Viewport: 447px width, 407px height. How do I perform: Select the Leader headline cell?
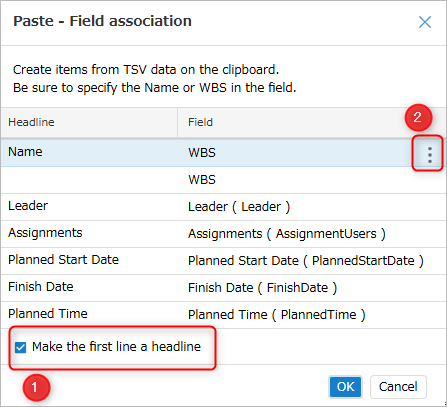tap(89, 207)
